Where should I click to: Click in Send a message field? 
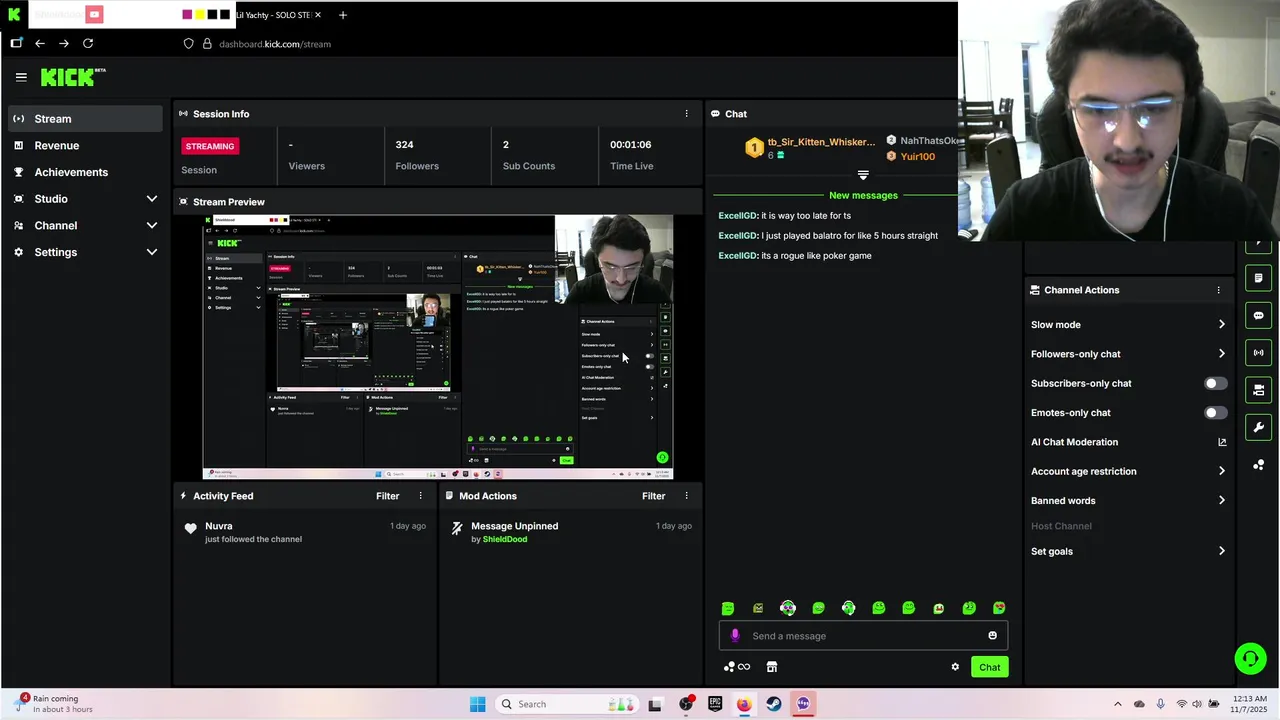[863, 636]
